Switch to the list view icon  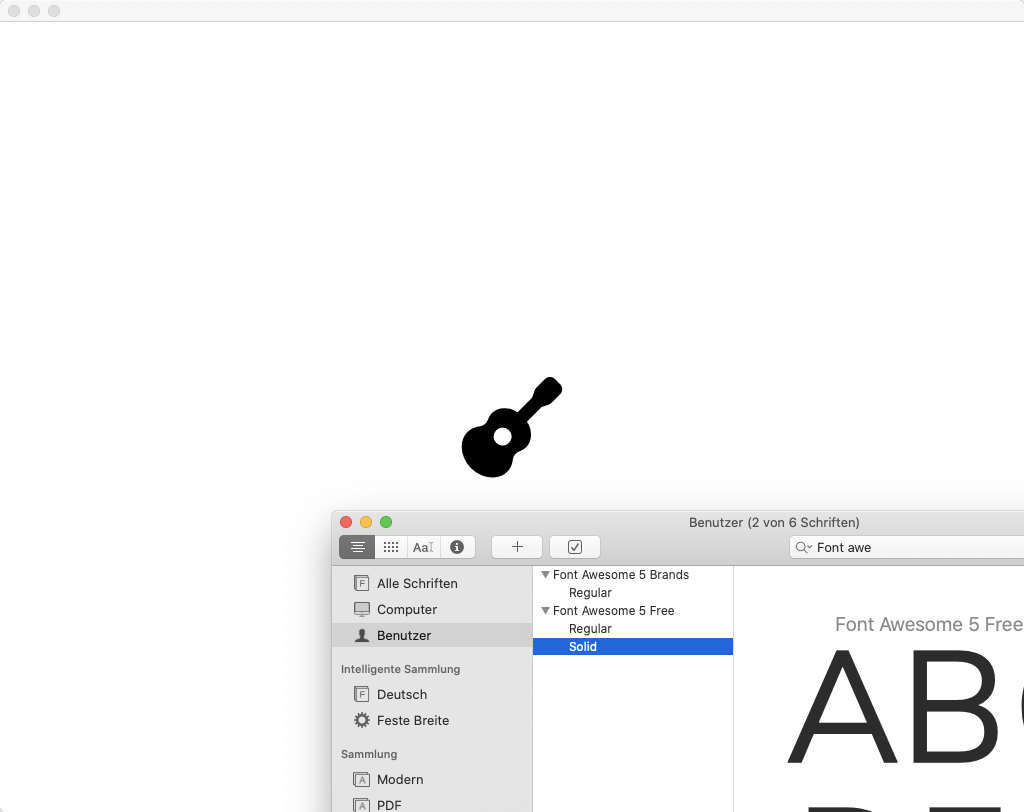[357, 547]
